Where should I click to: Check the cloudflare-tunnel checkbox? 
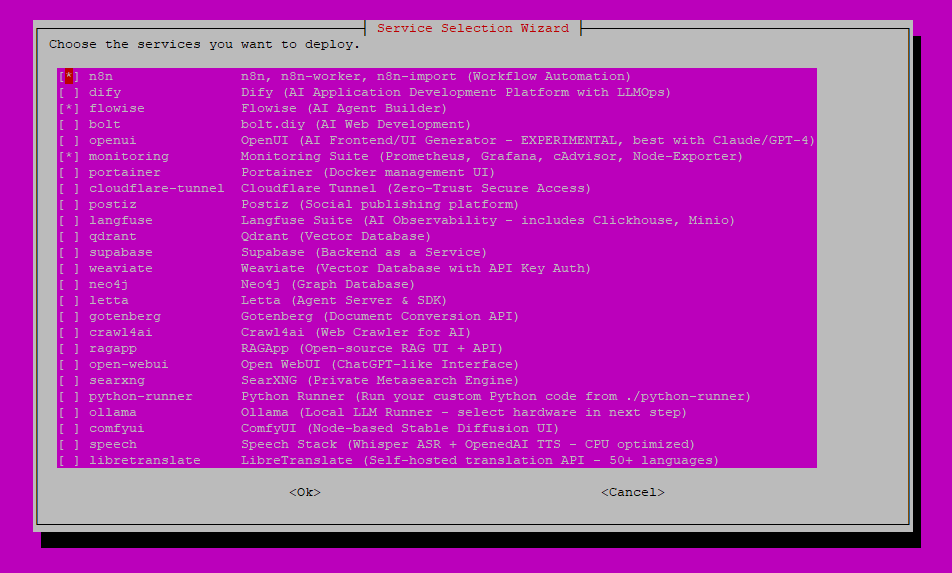click(69, 188)
